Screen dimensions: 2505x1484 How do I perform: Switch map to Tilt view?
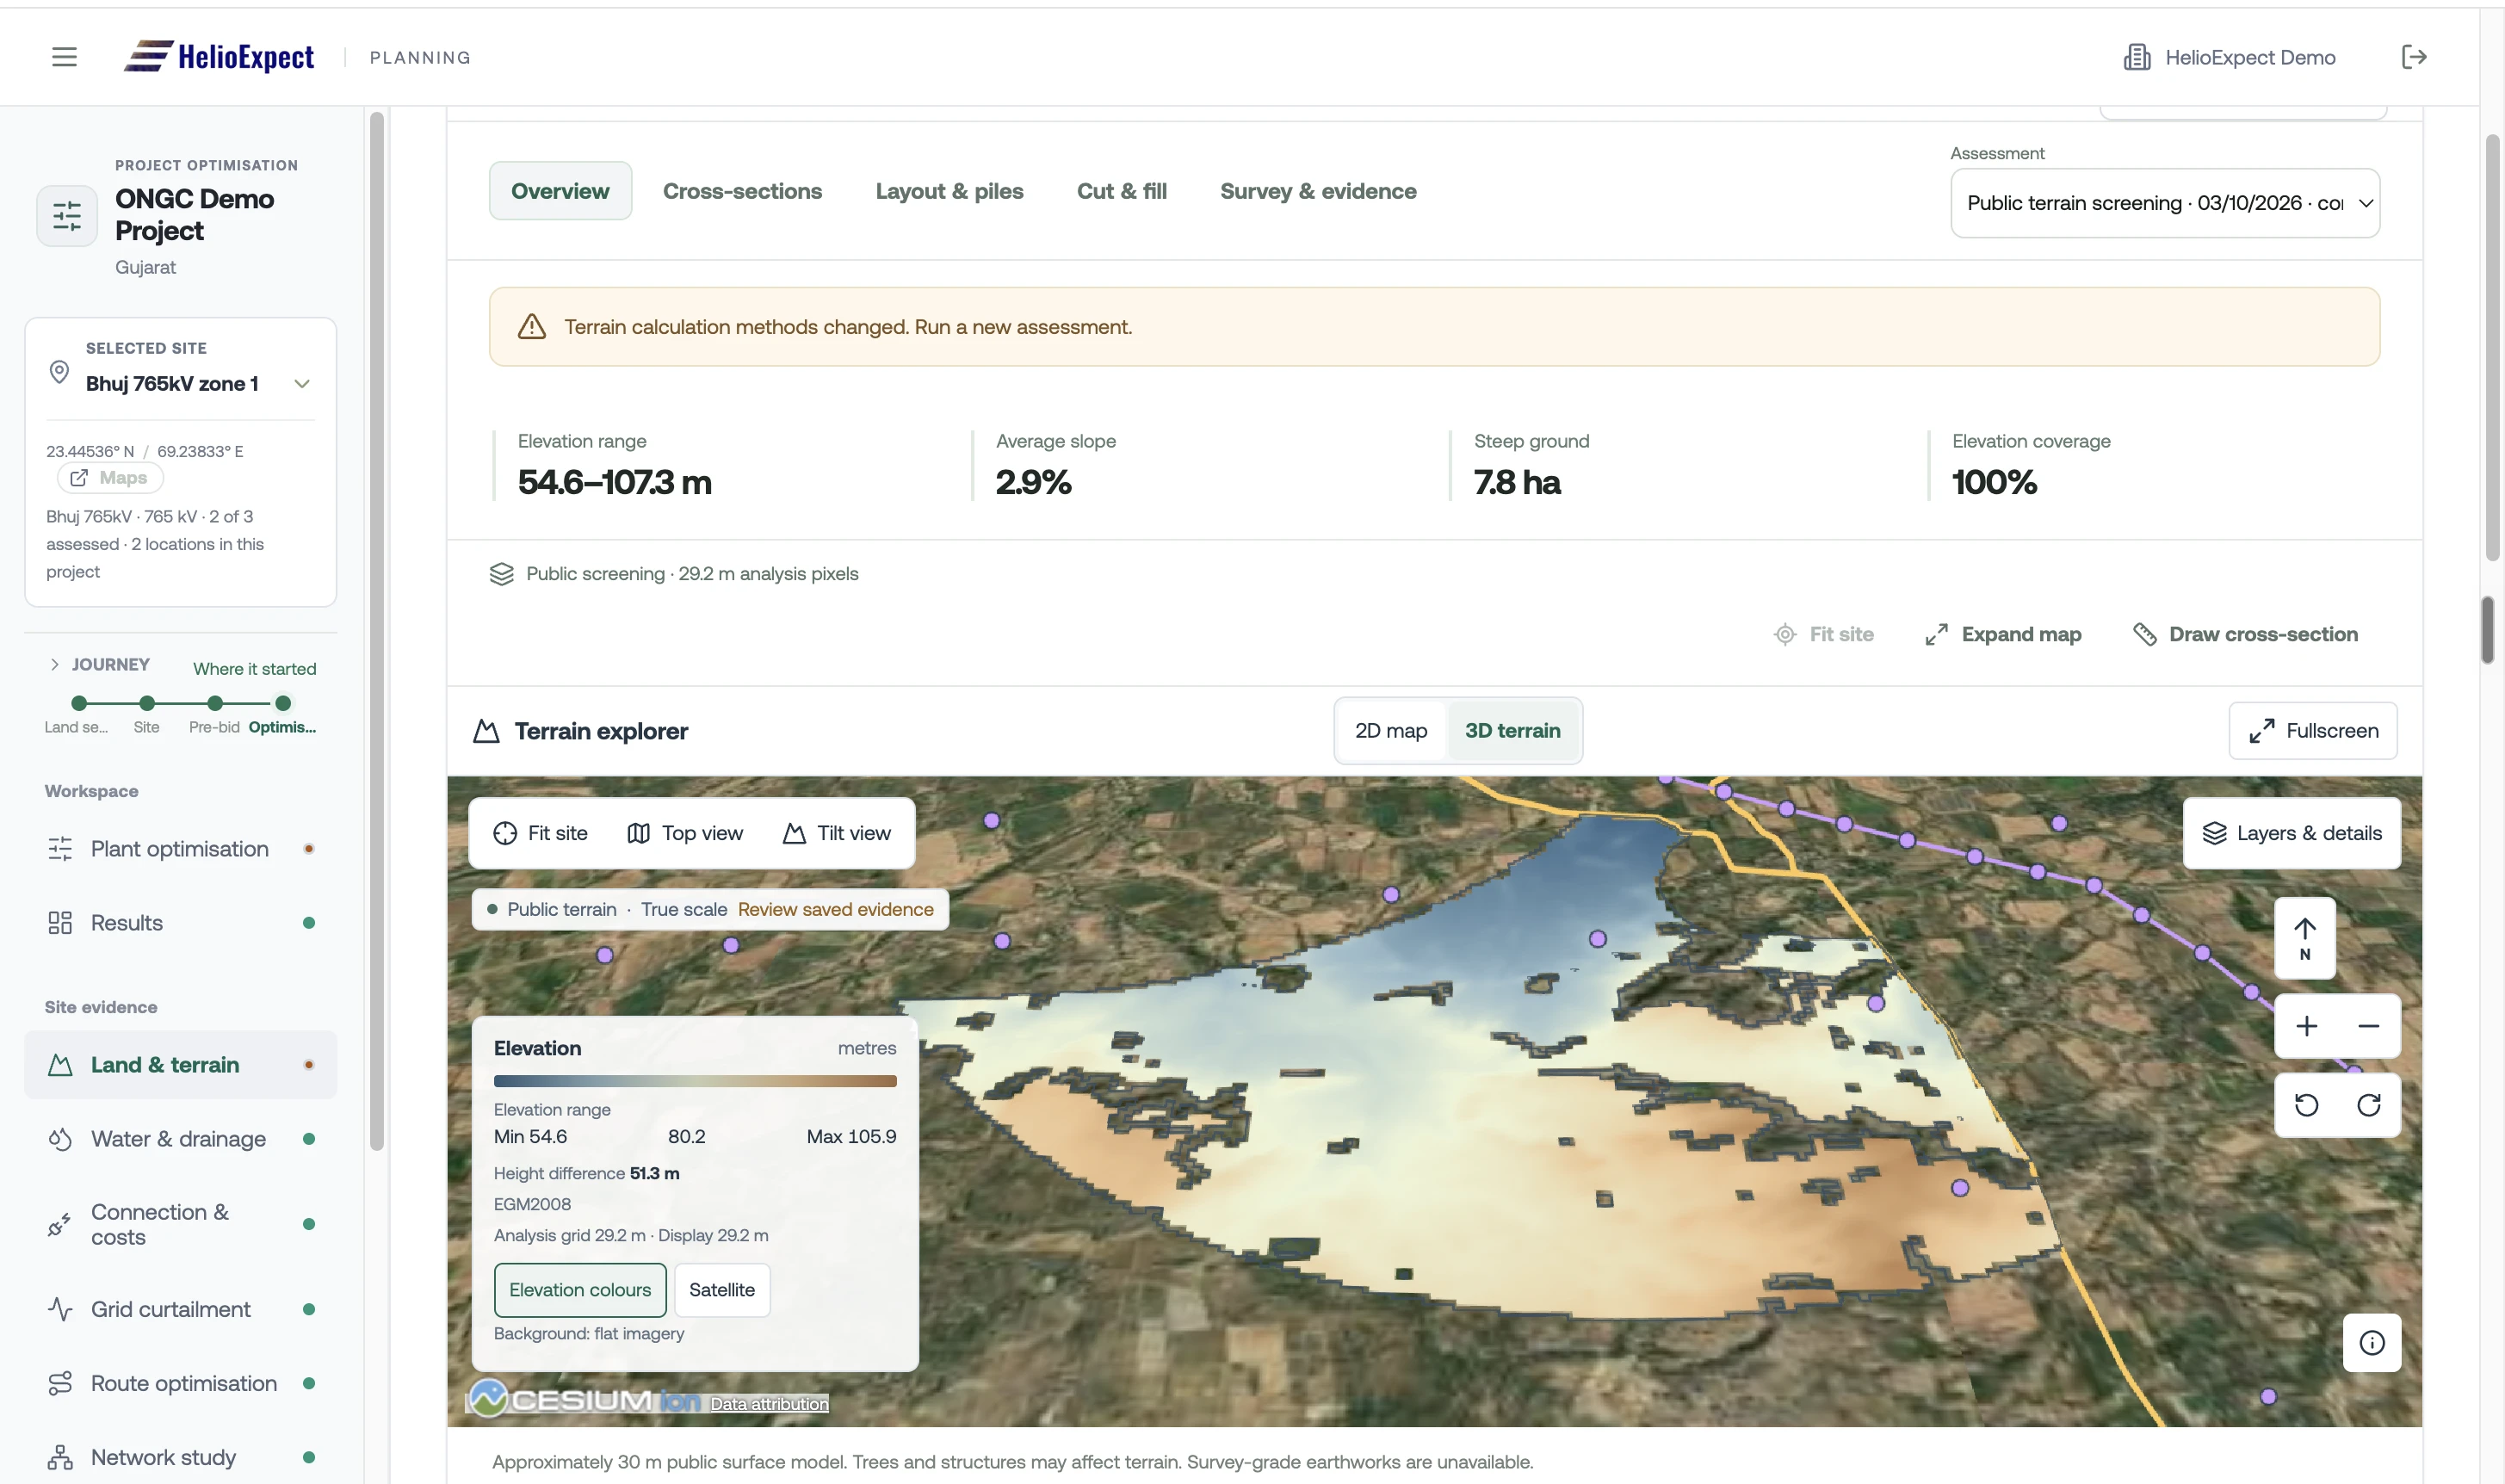[836, 833]
